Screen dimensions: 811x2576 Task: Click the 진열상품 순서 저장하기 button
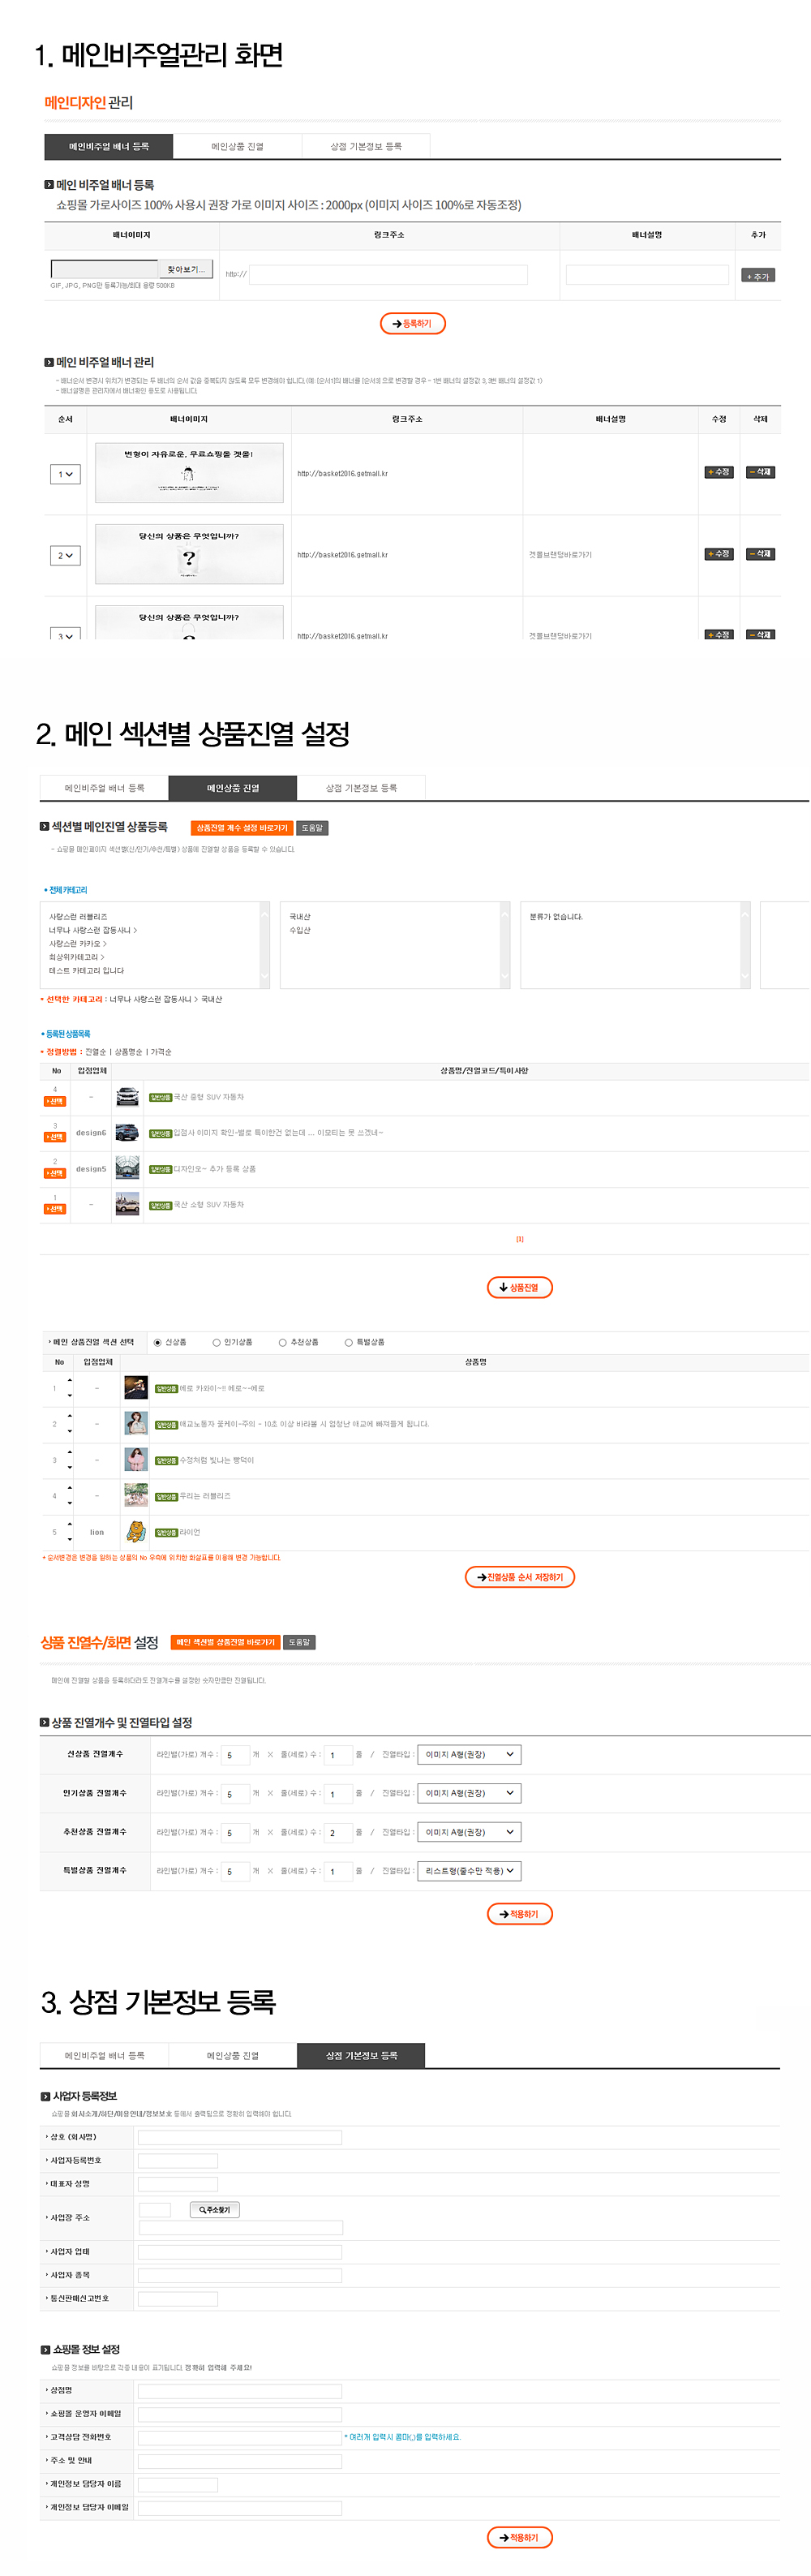tap(519, 1577)
